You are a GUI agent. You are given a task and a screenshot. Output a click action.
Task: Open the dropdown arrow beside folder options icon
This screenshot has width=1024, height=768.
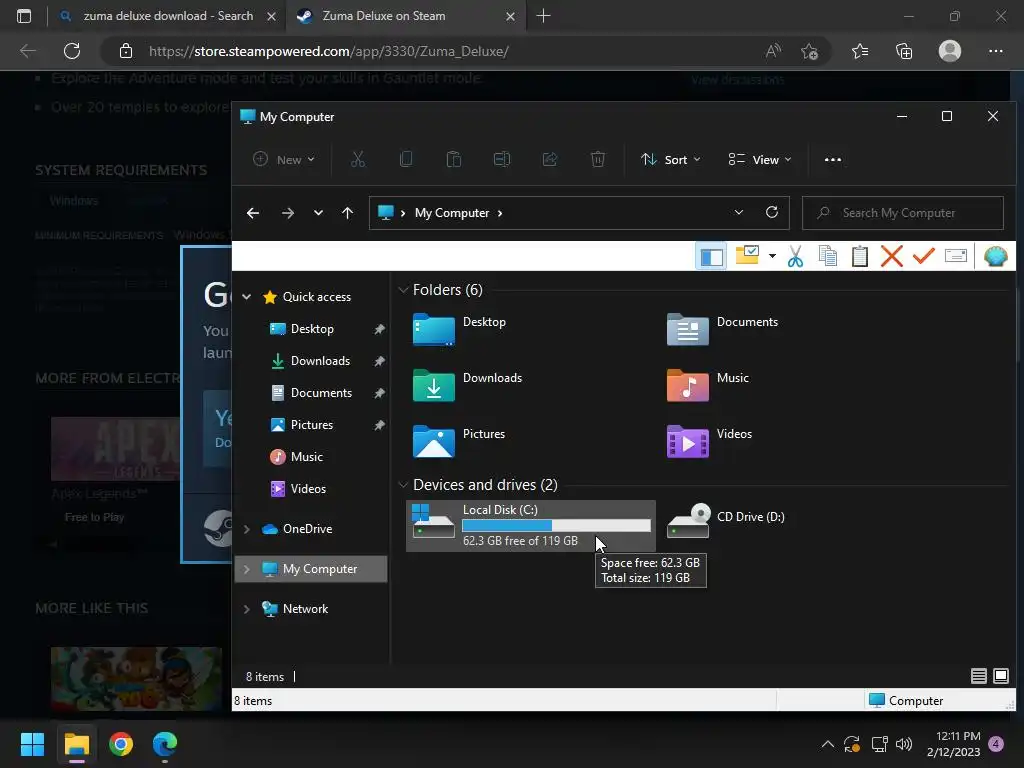[772, 256]
